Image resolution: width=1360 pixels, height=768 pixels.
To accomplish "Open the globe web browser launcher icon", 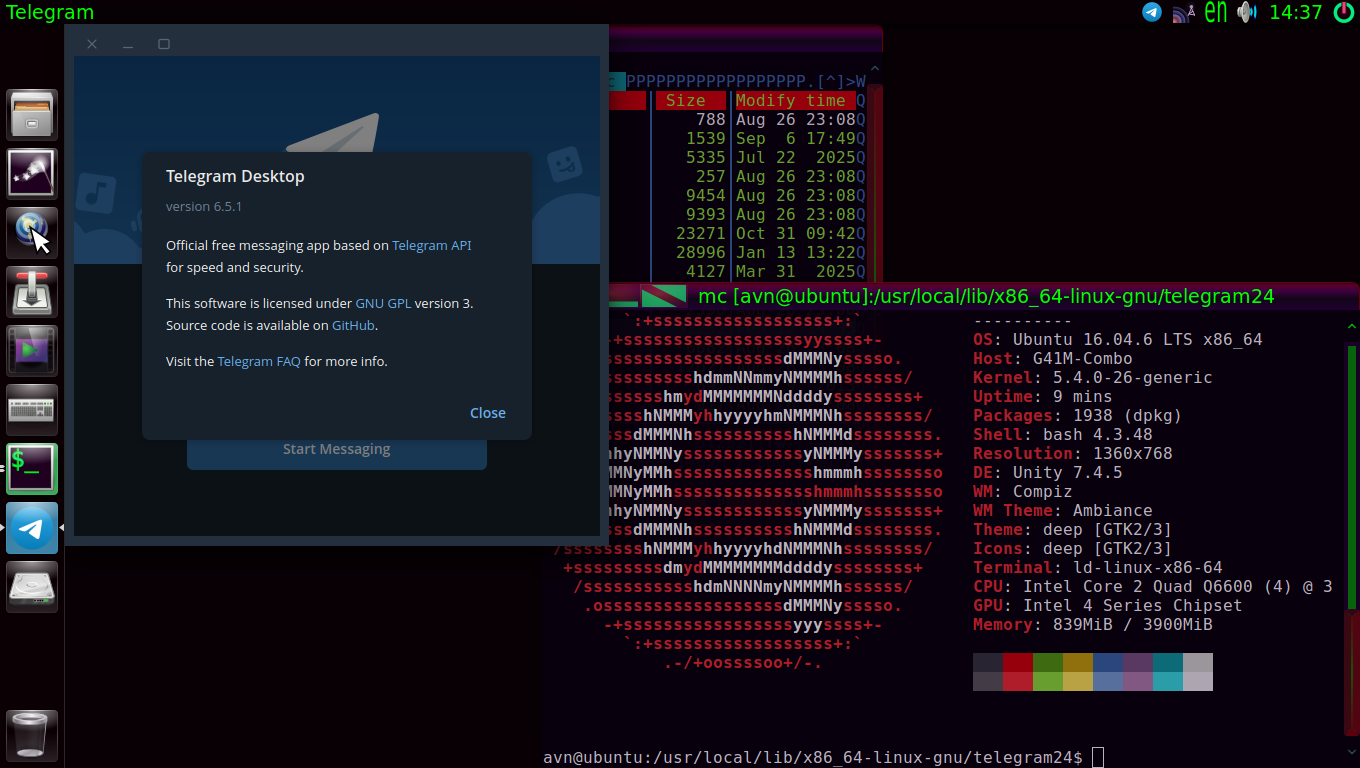I will (33, 233).
